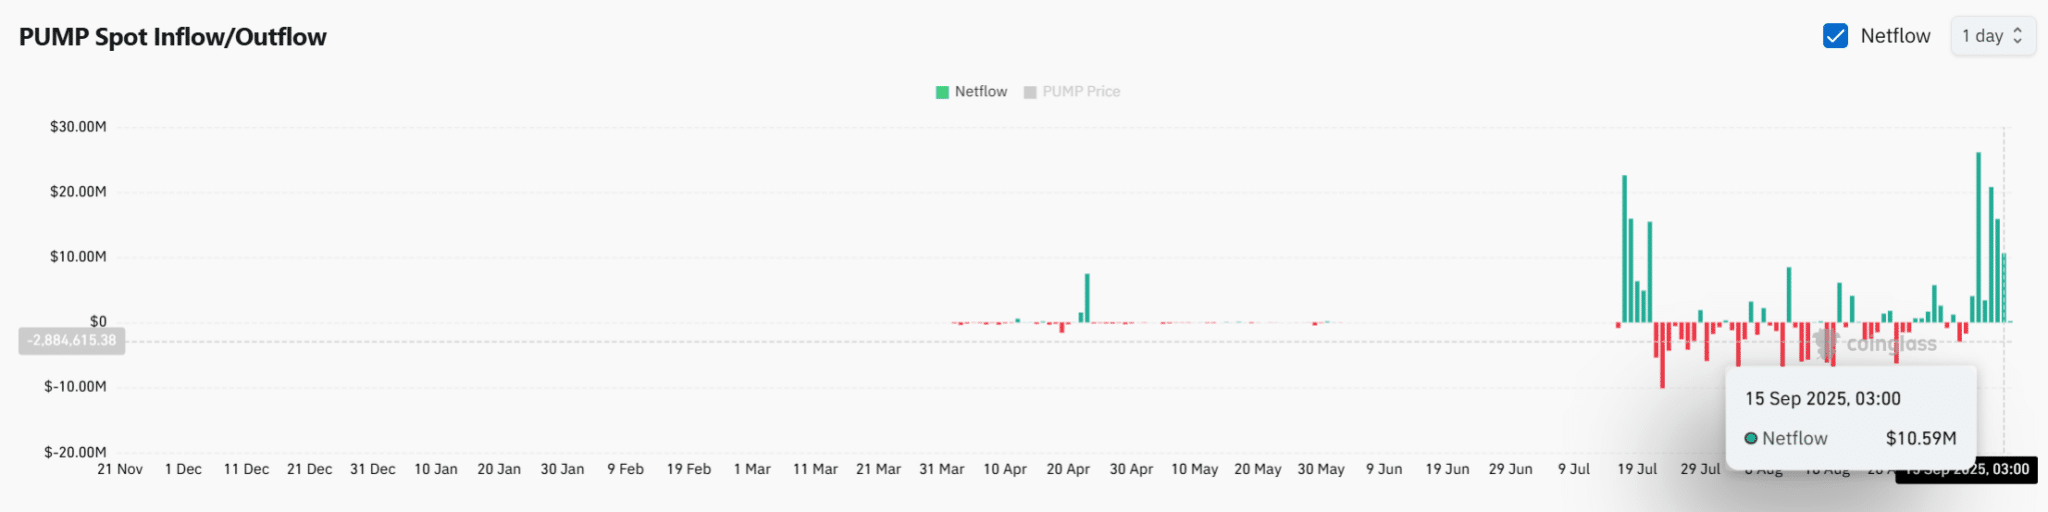2048x512 pixels.
Task: Click the 10 May x-axis label
Action: click(1195, 469)
